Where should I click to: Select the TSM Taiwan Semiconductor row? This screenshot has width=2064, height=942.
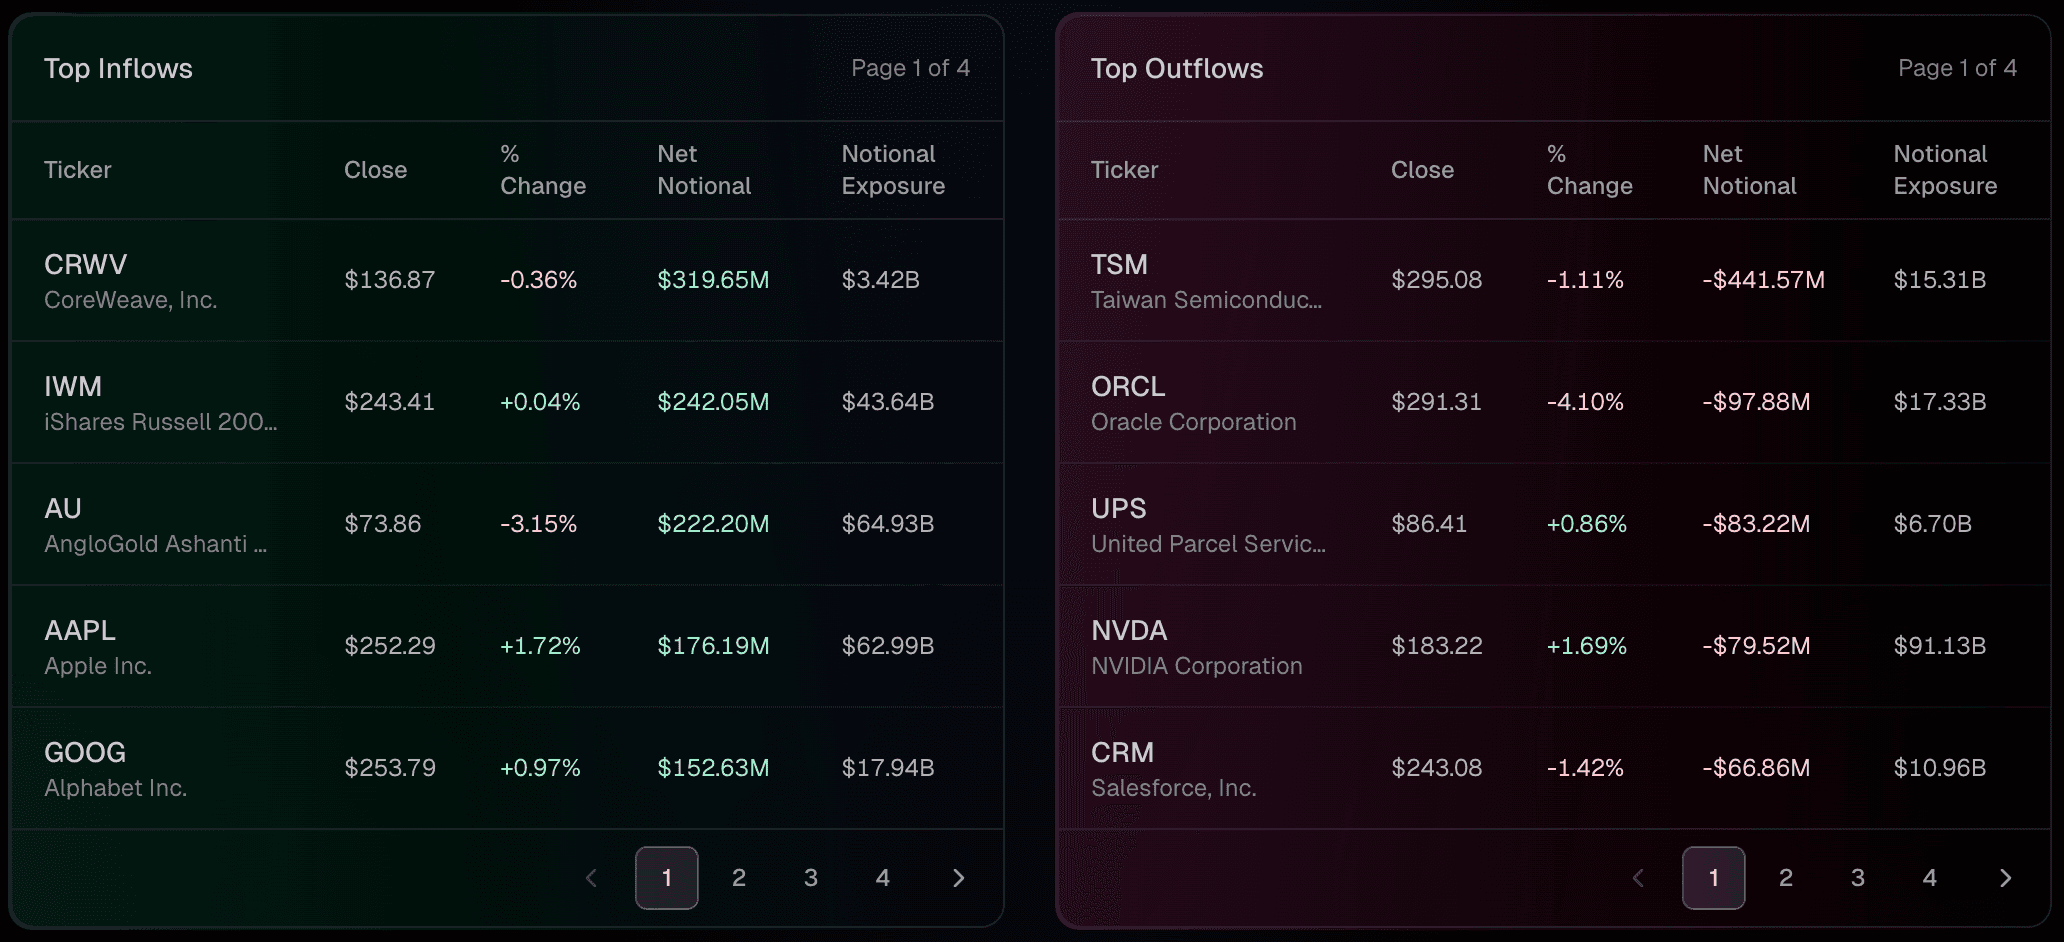(1205, 280)
